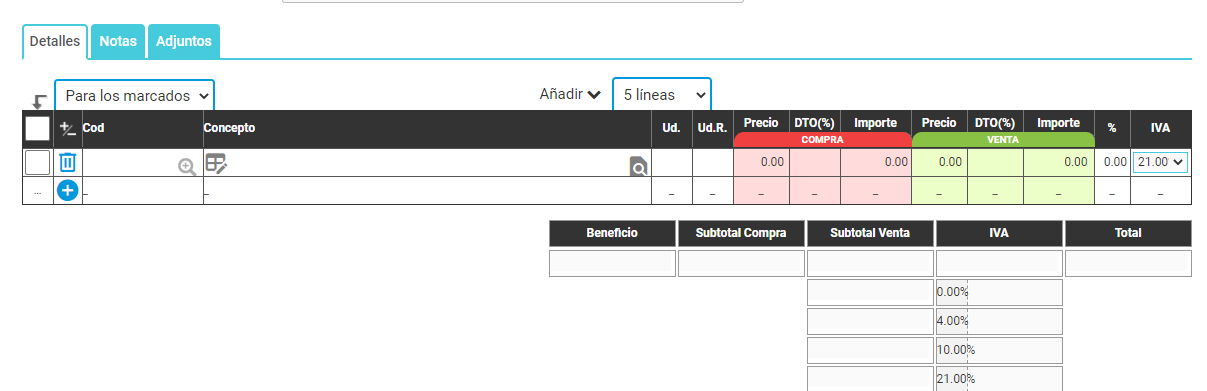Check the first row's checkbox
Screen dimensions: 1207x391
(37, 162)
